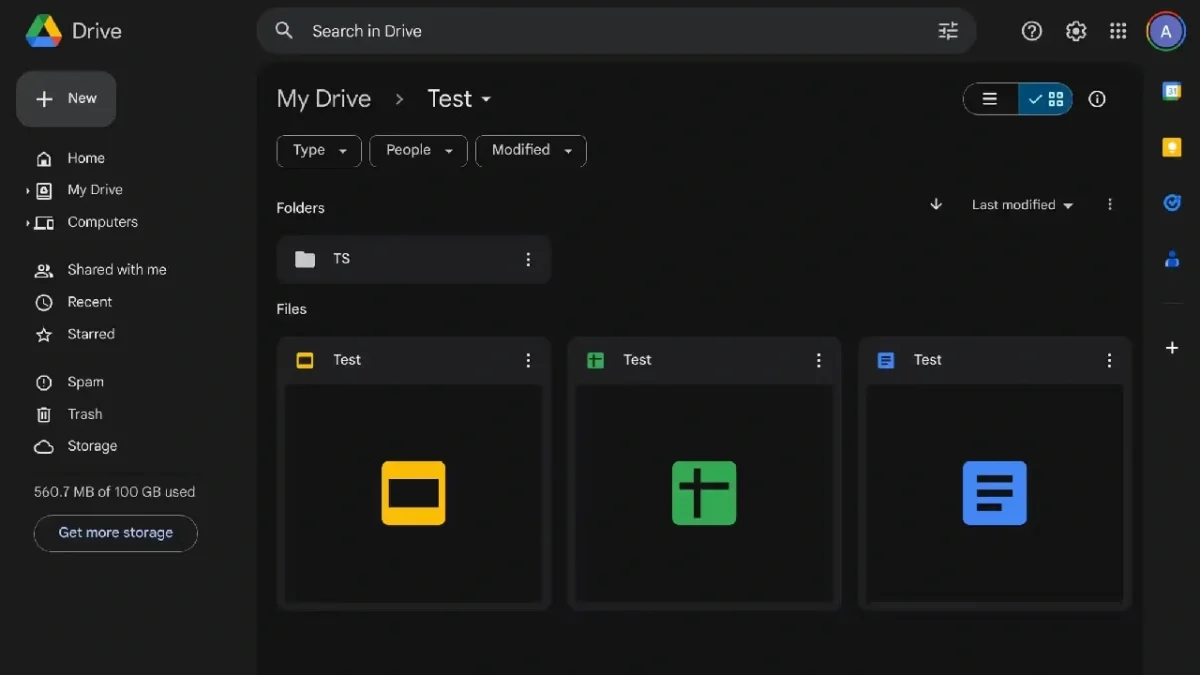Viewport: 1200px width, 675px height.
Task: Open the Trash section
Action: pyautogui.click(x=85, y=414)
